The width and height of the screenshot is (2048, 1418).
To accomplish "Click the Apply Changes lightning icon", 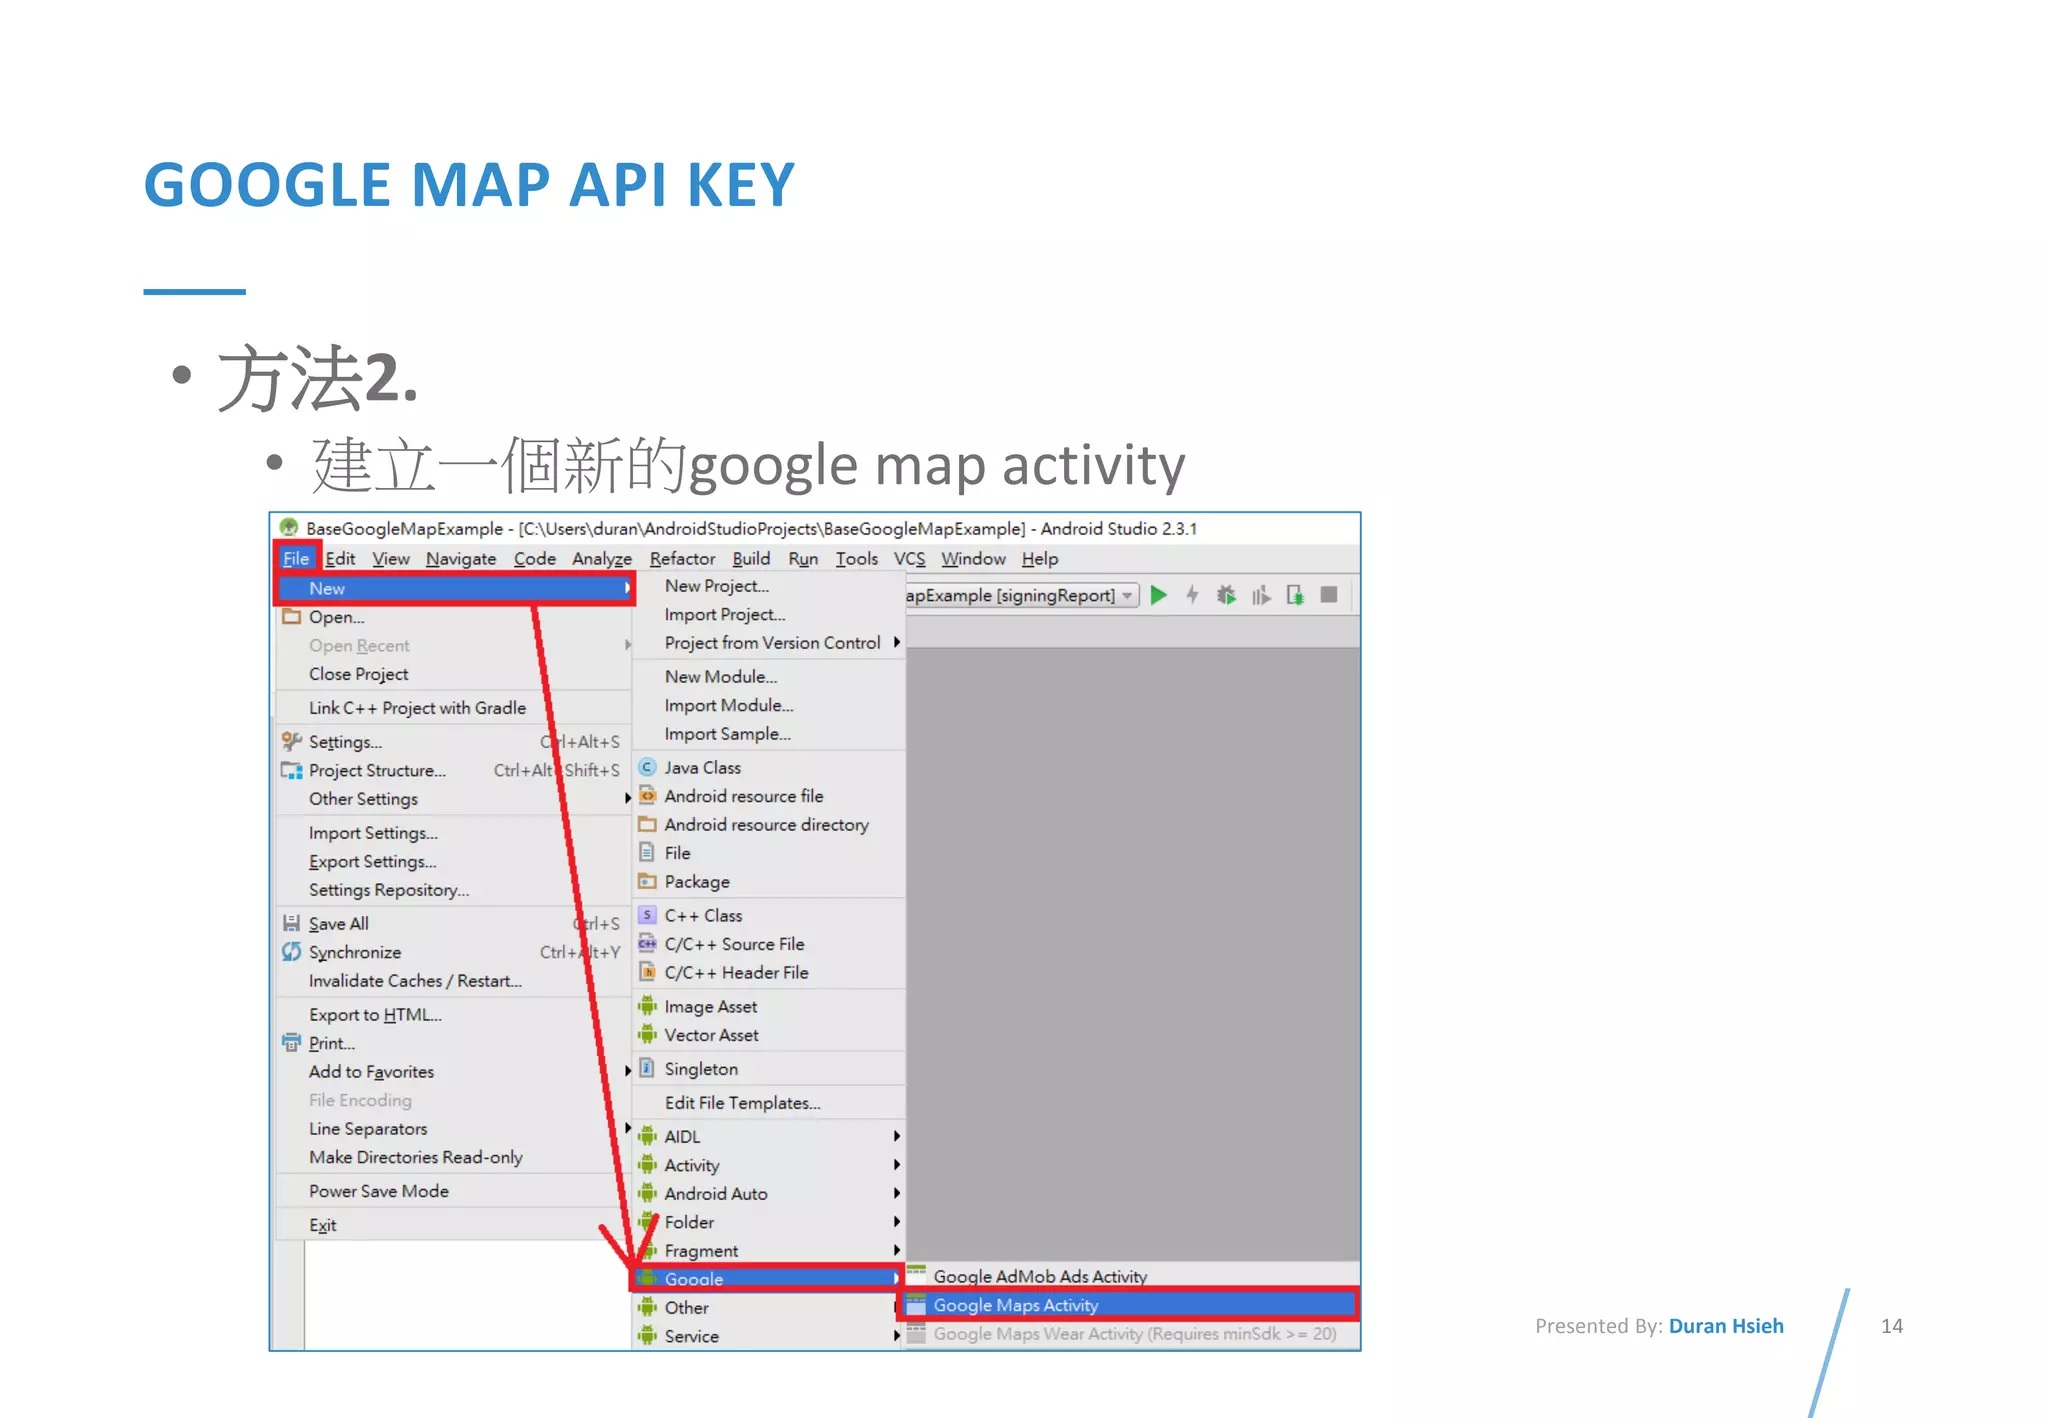I will 1192,596.
